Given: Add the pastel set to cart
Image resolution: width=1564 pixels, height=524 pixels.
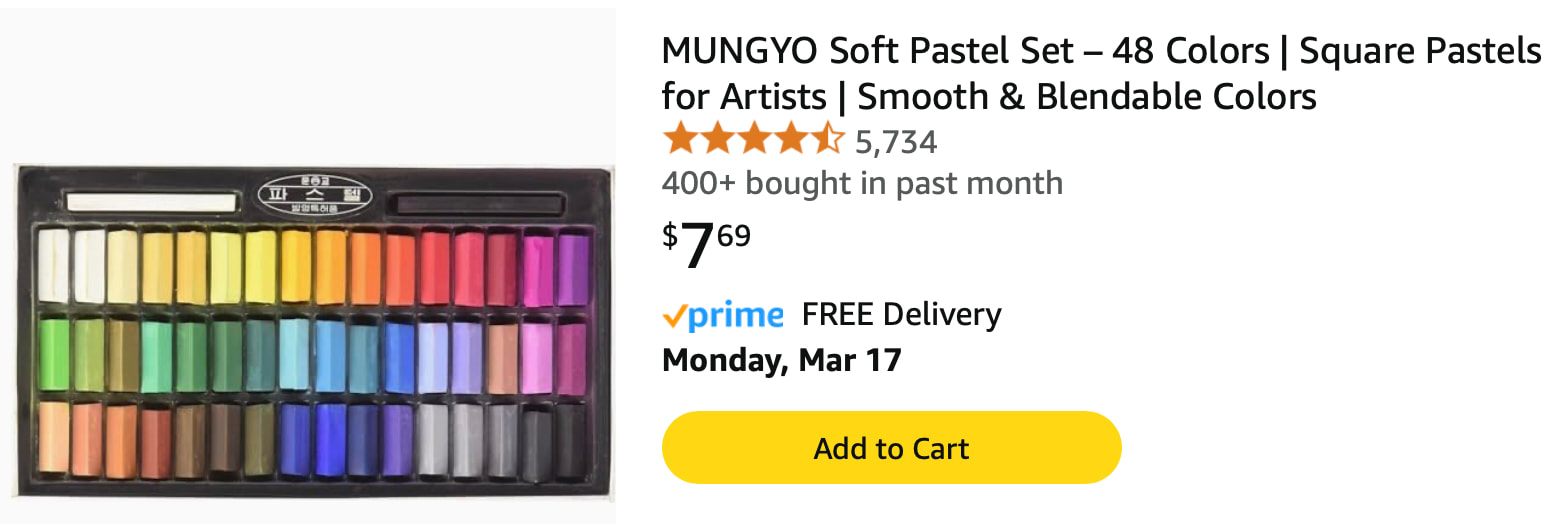Looking at the screenshot, I should 891,448.
